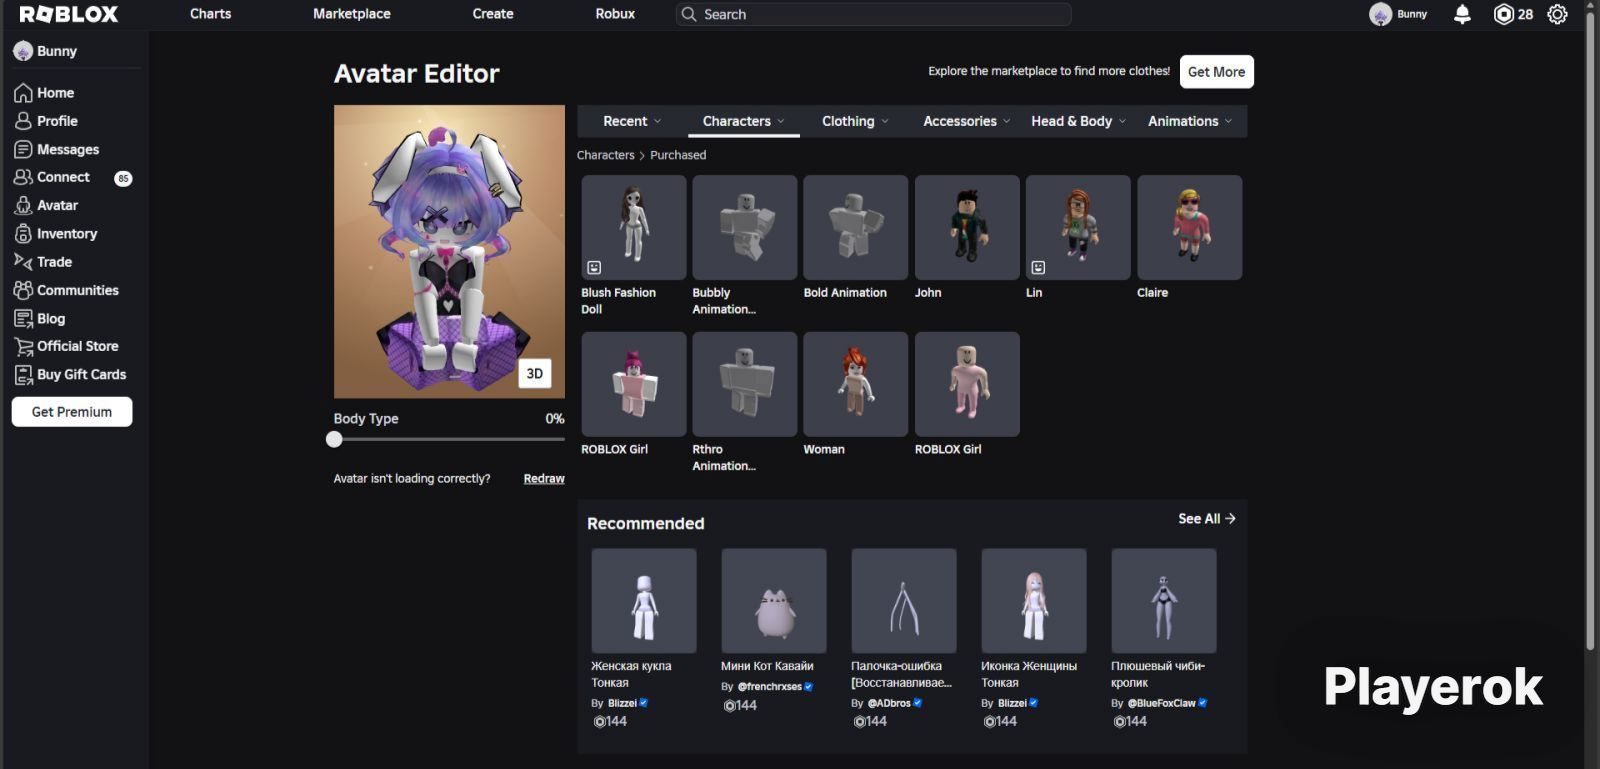Click the Bunny avatar in top bar
The height and width of the screenshot is (769, 1600).
[x=1380, y=14]
